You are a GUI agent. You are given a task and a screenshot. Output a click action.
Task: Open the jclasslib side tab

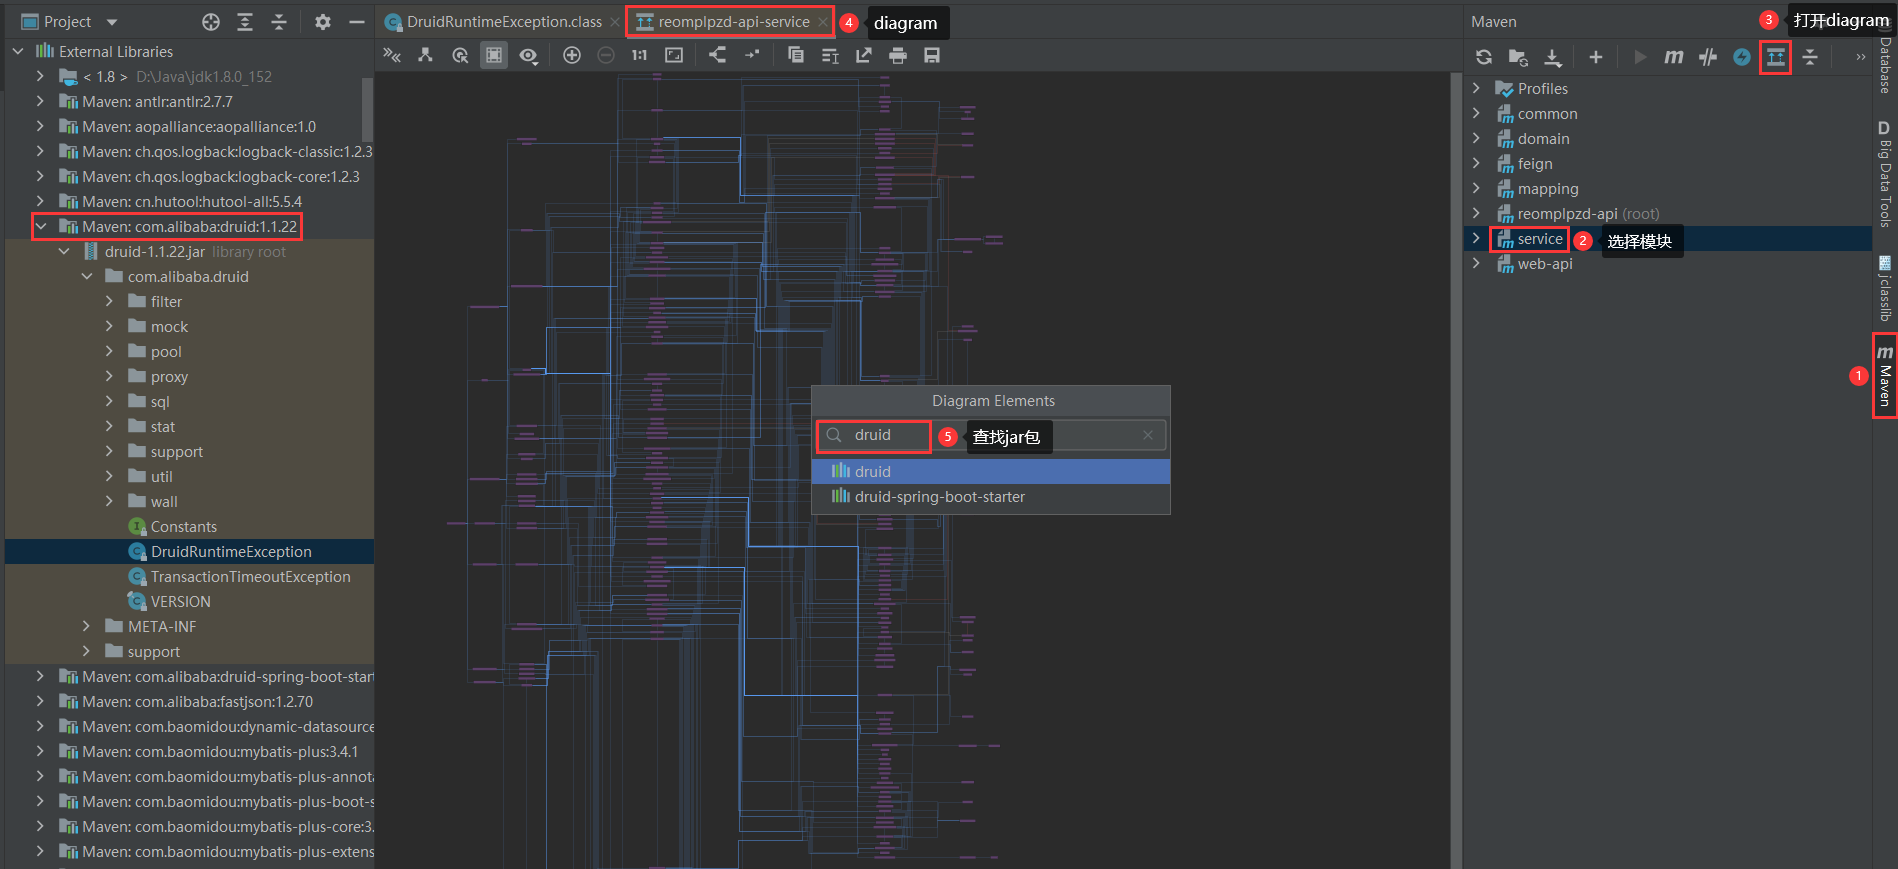tap(1885, 289)
